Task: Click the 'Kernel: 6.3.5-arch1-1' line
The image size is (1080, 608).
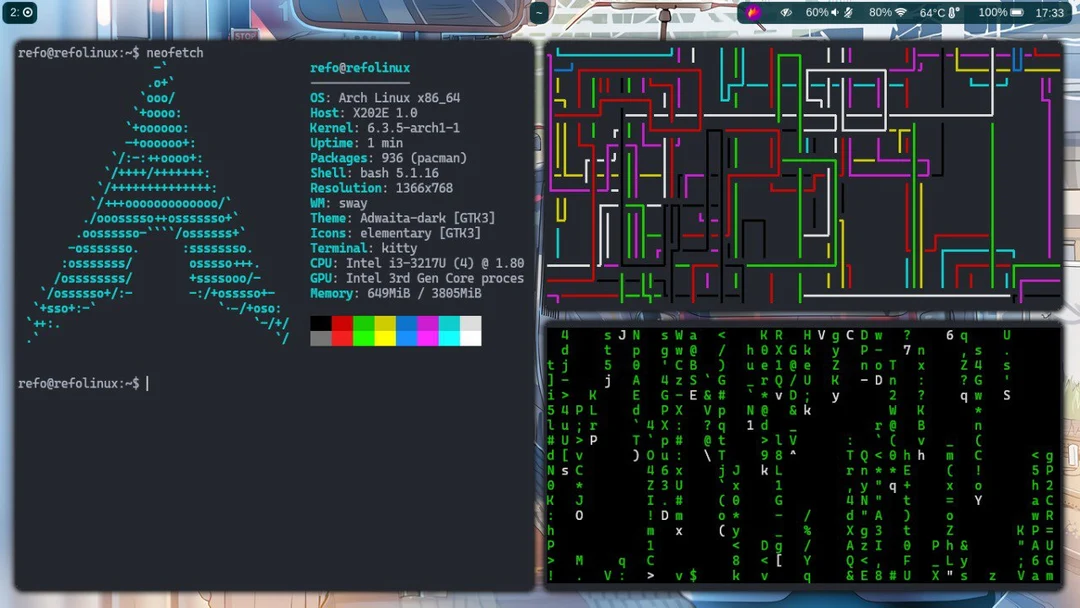Action: coord(385,128)
